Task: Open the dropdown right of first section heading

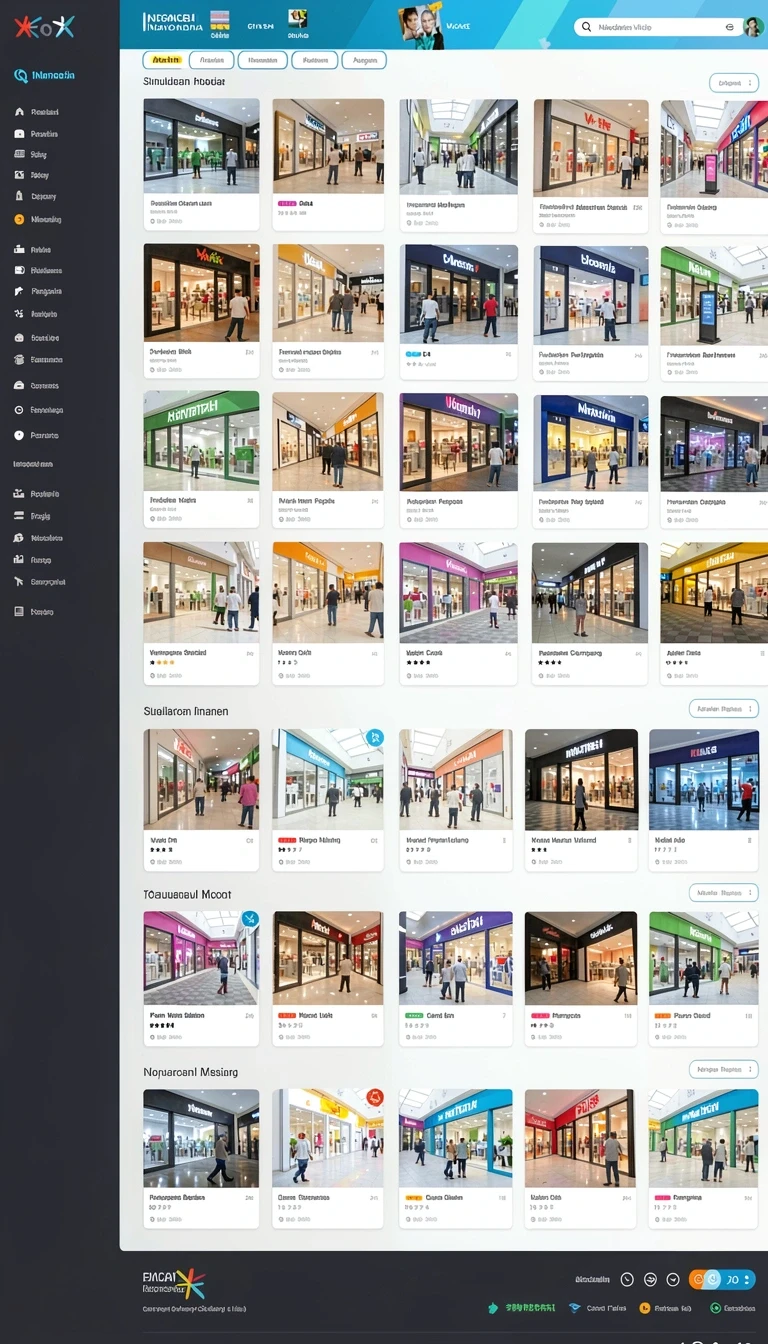Action: coord(733,83)
